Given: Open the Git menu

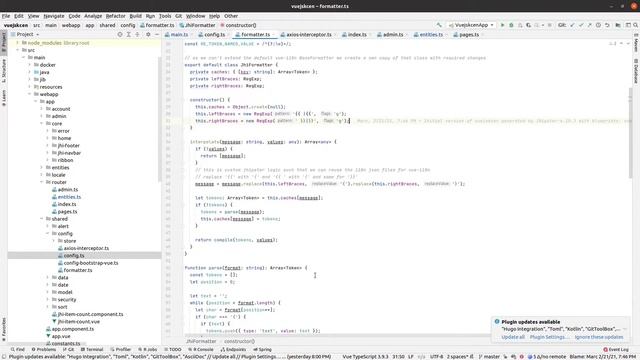Looking at the screenshot, I should (x=178, y=16).
